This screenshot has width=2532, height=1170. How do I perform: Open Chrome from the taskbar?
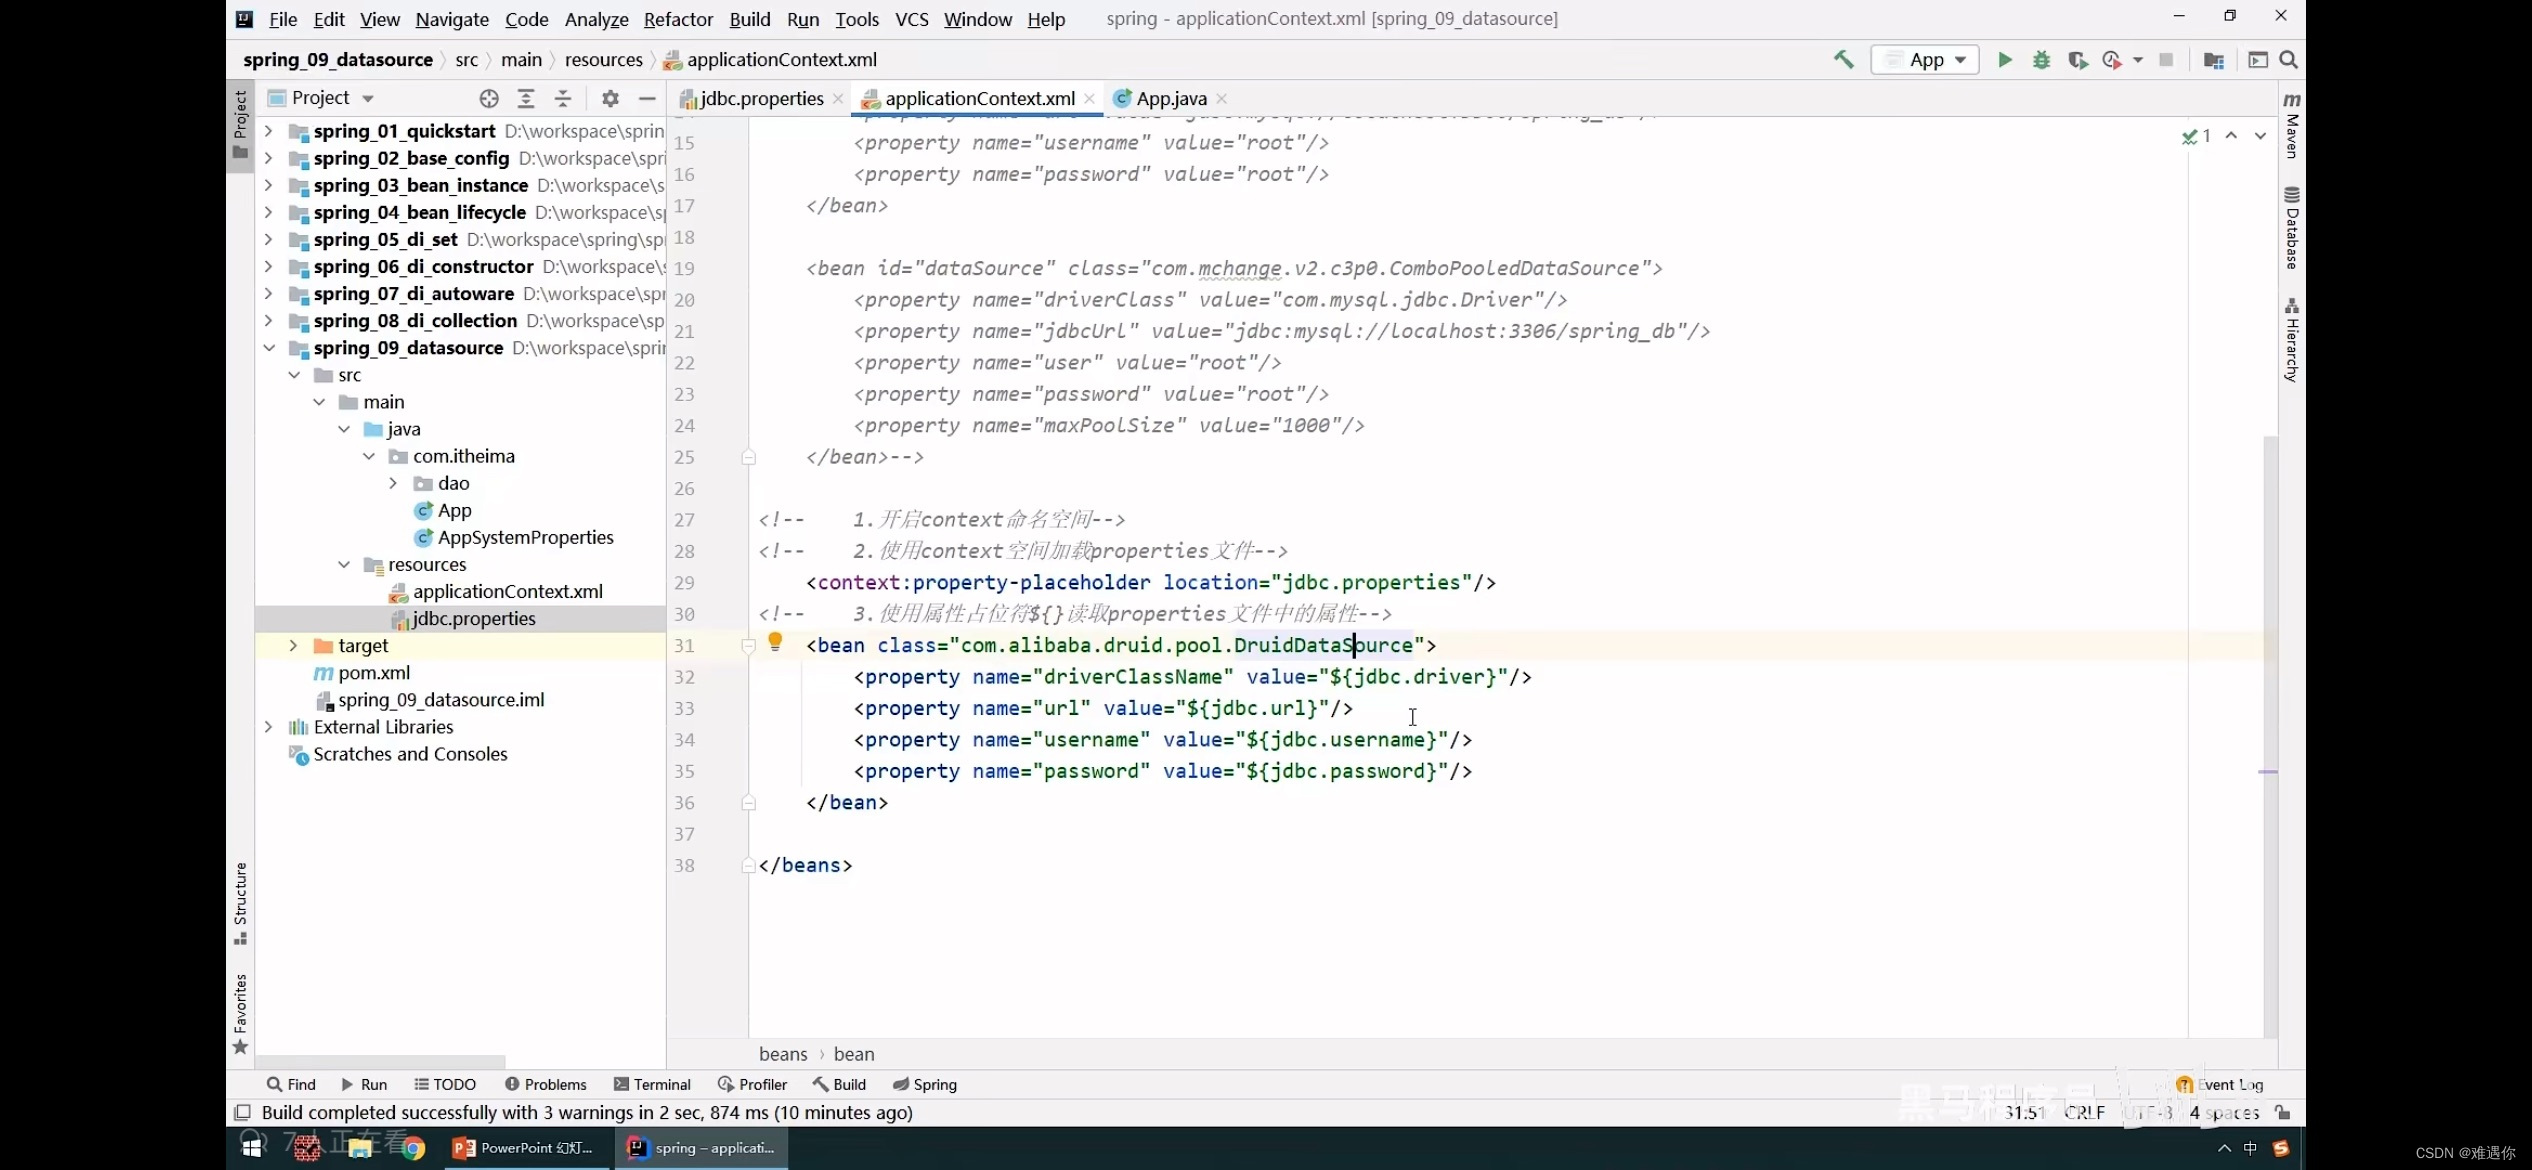pos(413,1148)
